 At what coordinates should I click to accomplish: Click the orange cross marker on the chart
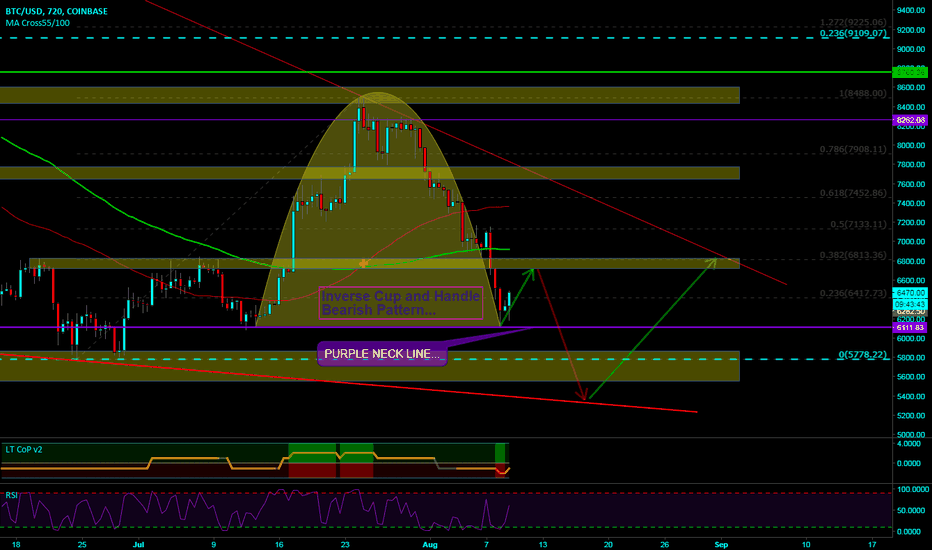(x=363, y=263)
